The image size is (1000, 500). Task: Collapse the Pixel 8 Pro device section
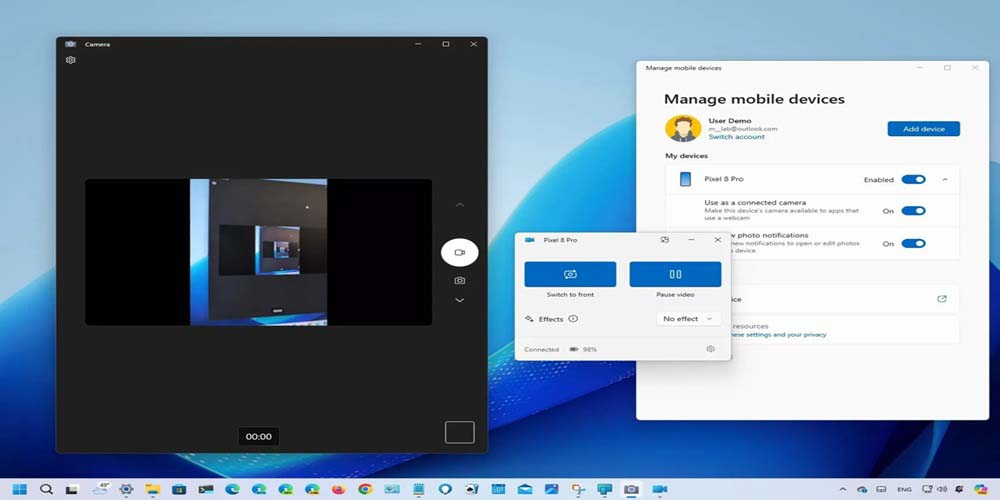(x=945, y=180)
